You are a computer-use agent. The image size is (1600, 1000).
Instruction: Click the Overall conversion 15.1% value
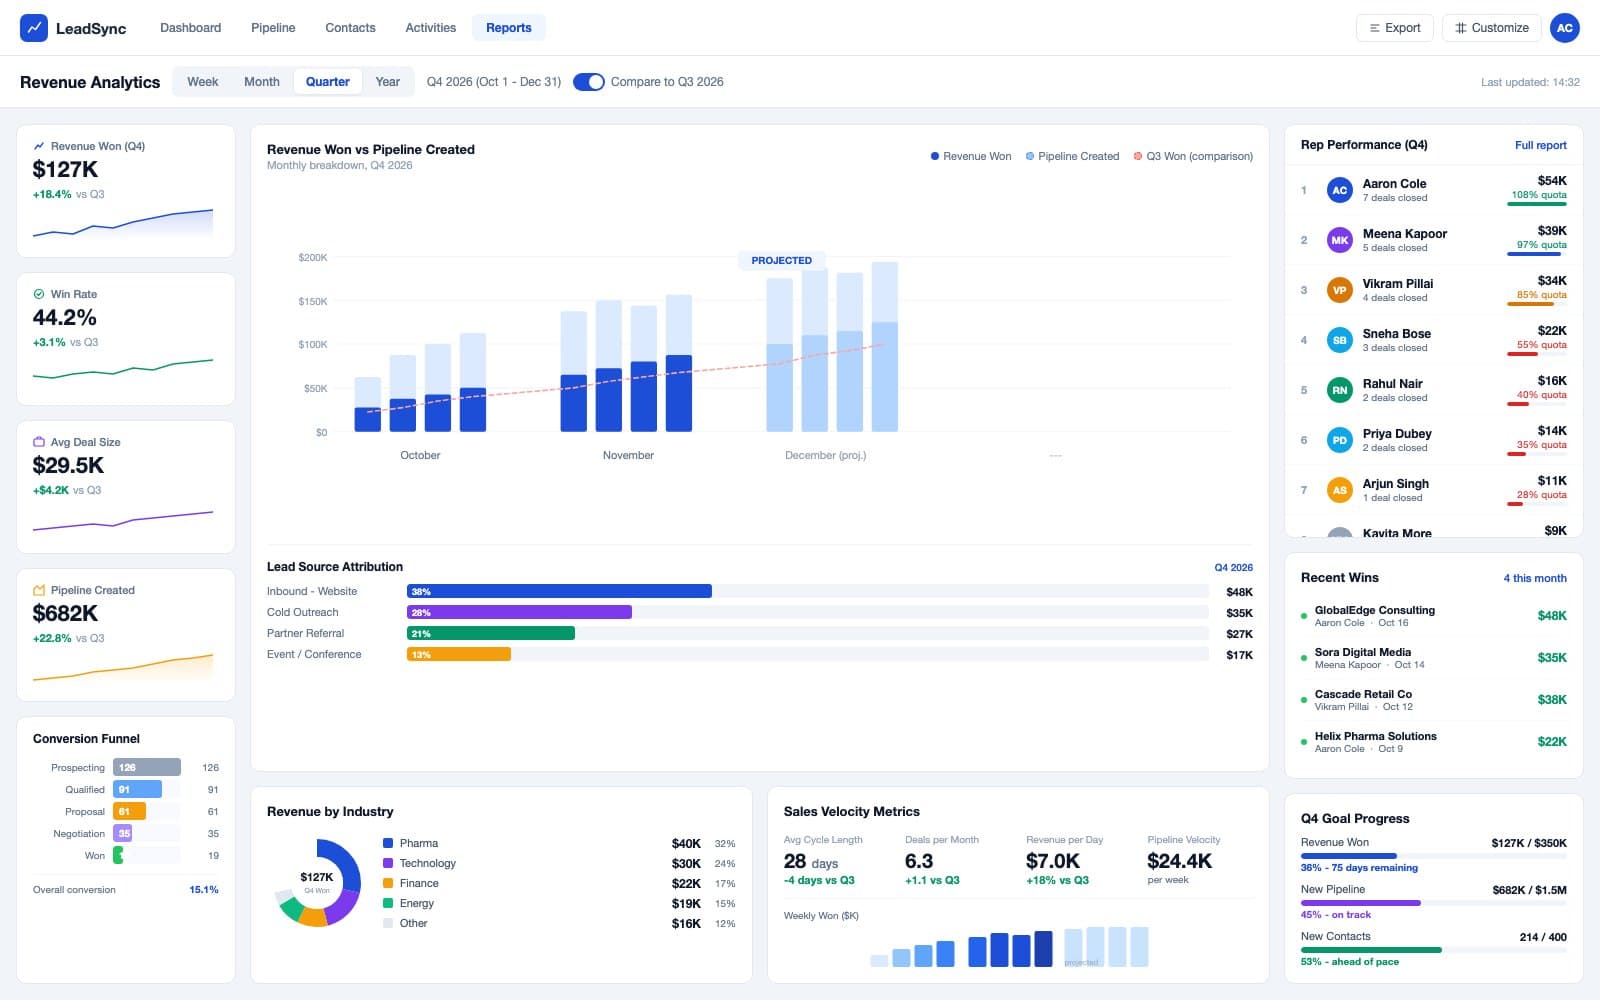coord(204,890)
